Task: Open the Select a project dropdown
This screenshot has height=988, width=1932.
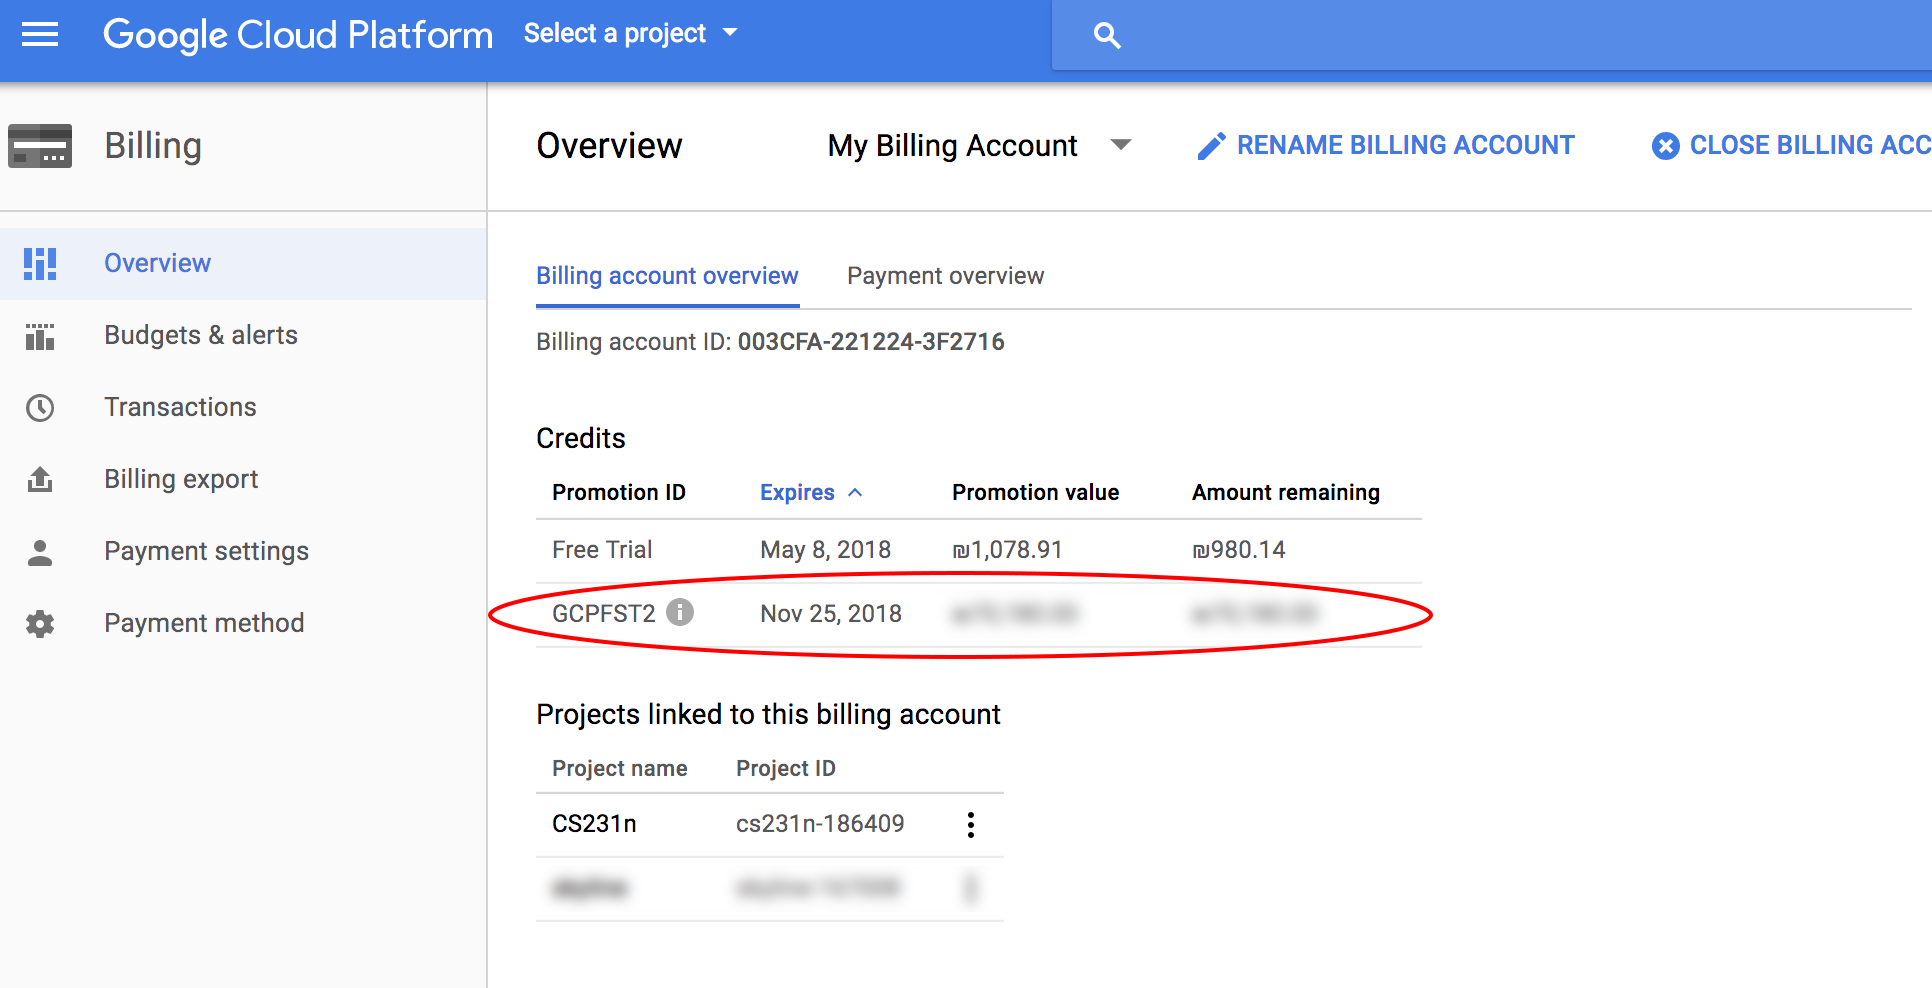Action: (x=631, y=33)
